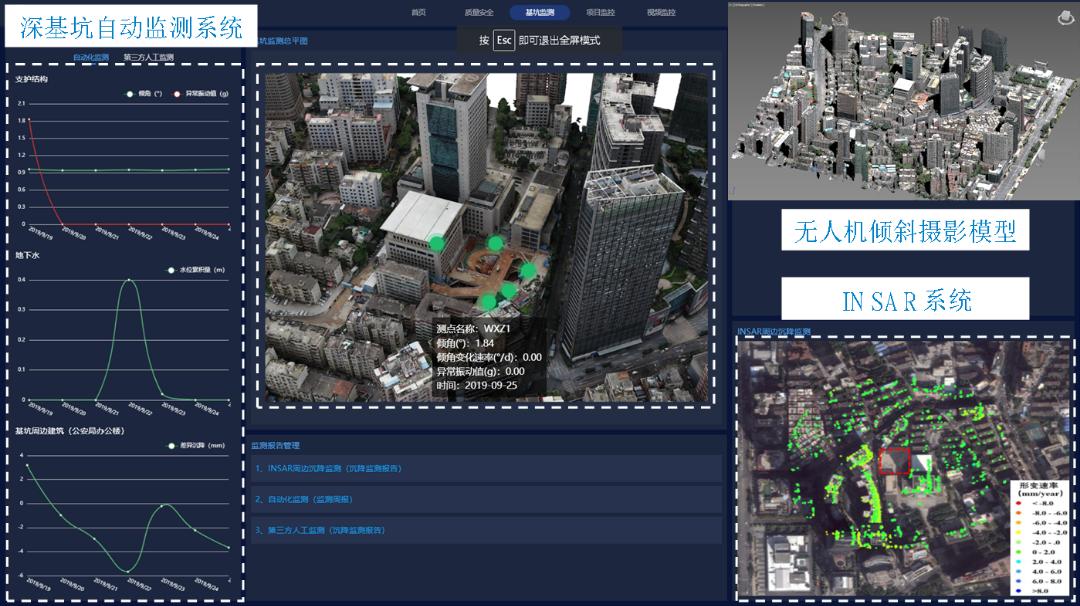Switch to 第三方人工监测 sub-tab
Viewport: 1080px width, 606px height.
(x=148, y=58)
